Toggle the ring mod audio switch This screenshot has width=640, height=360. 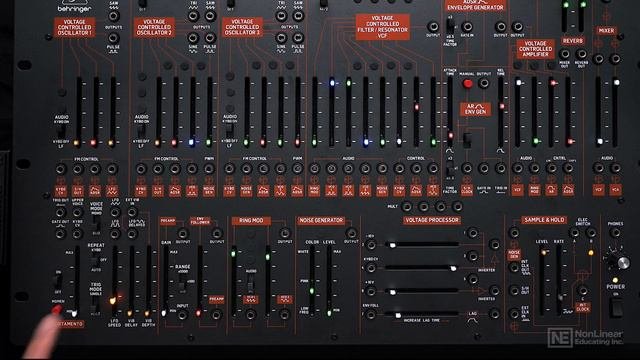click(x=251, y=282)
